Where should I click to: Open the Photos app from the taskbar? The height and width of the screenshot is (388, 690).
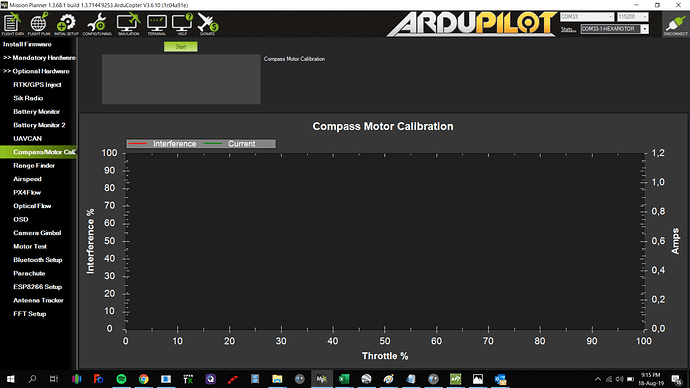[x=477, y=379]
